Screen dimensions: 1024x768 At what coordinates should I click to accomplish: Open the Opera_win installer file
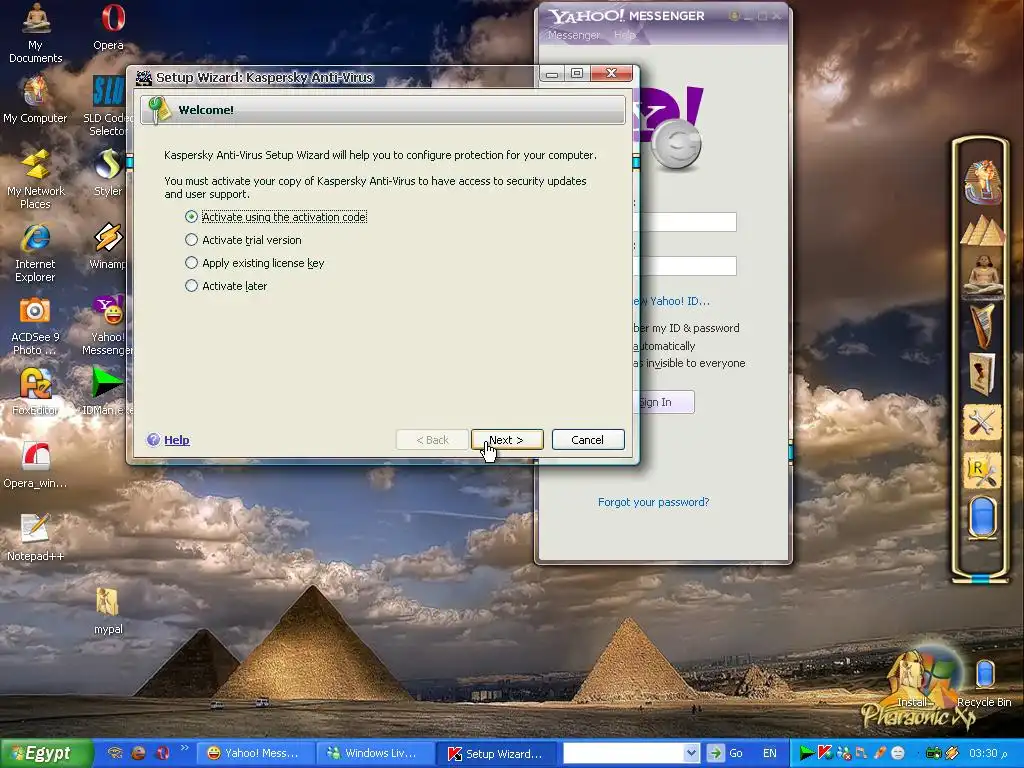coord(35,465)
